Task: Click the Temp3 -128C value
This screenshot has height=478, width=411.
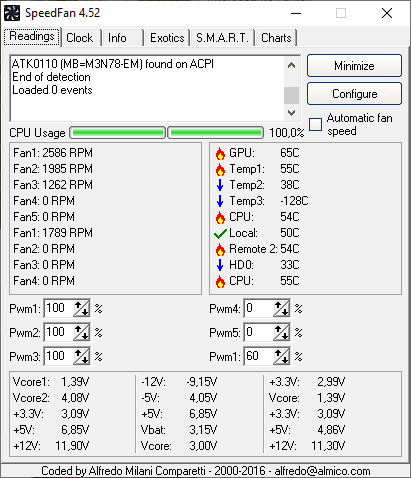Action: coord(294,201)
